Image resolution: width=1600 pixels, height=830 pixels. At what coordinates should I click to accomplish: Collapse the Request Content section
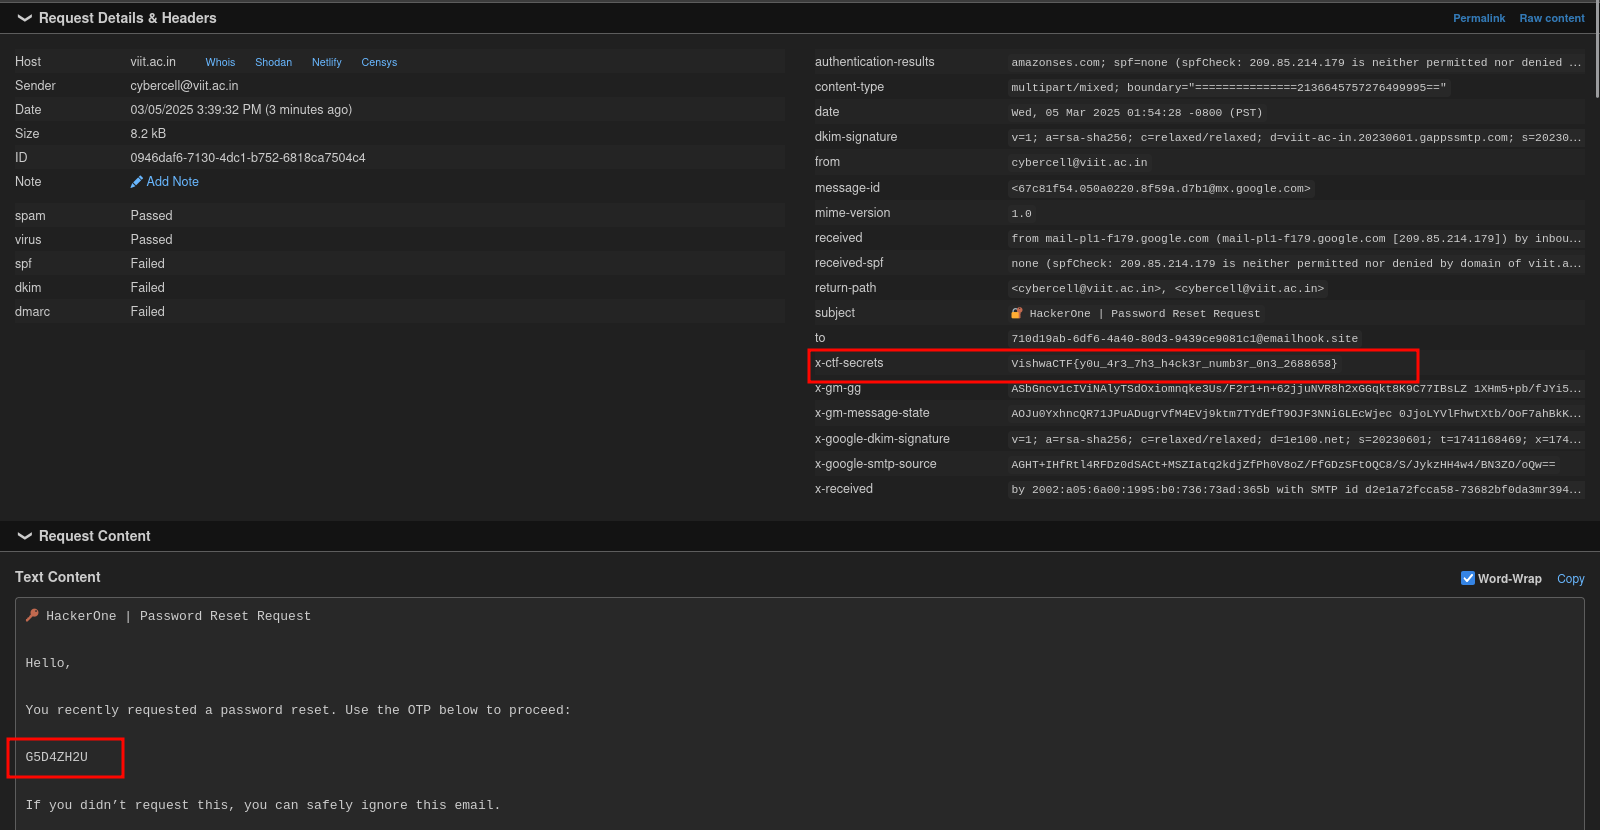[25, 536]
